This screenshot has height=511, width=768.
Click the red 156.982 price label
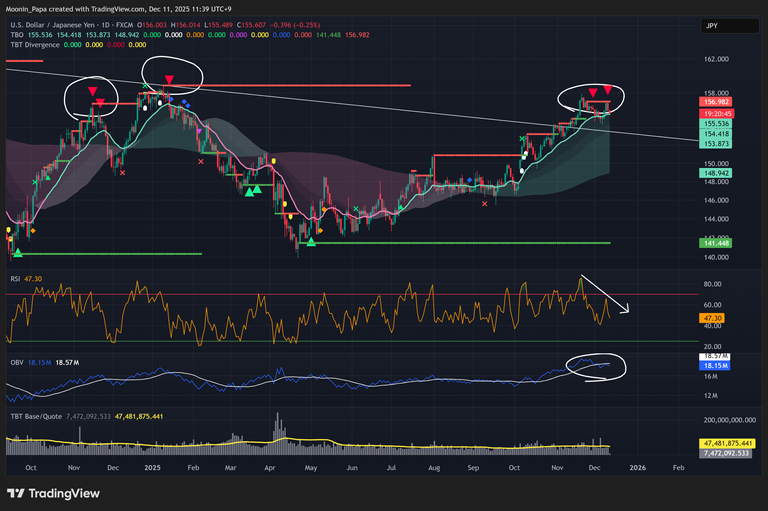714,101
